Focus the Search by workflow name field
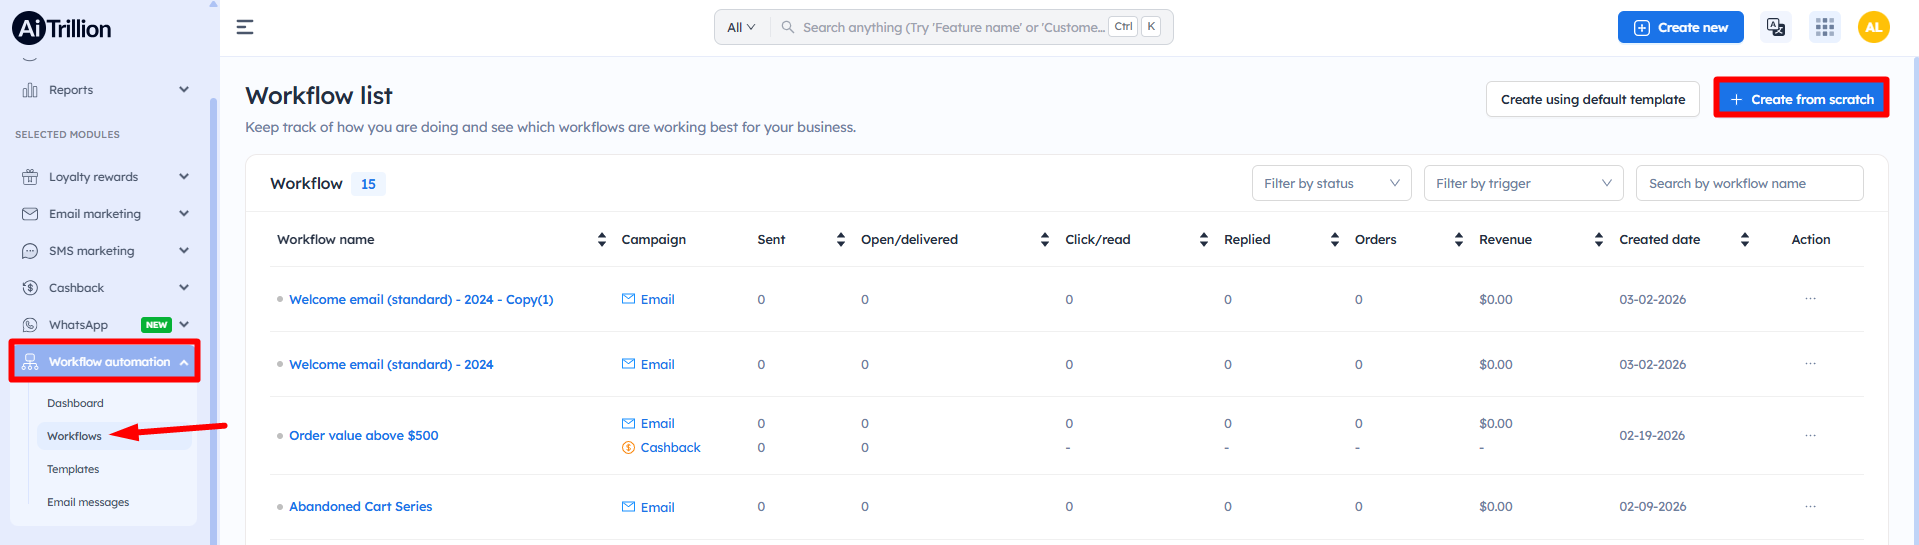1919x545 pixels. tap(1748, 184)
